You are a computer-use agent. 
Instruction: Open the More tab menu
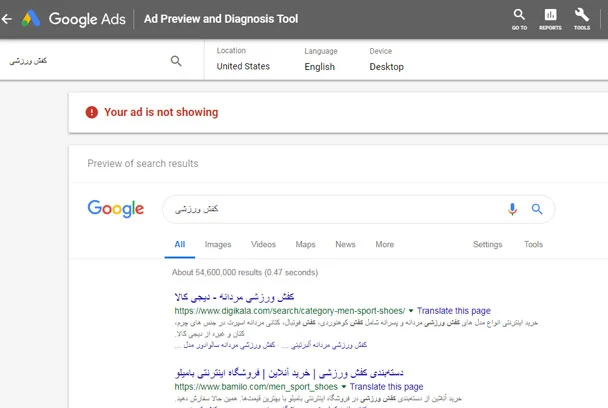(x=385, y=244)
